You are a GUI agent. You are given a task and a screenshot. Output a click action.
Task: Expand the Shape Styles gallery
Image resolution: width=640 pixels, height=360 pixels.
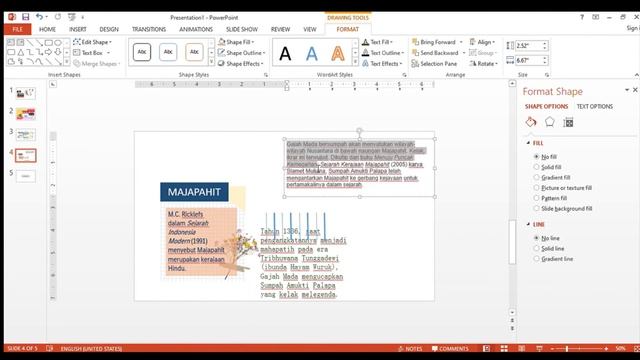[211, 62]
